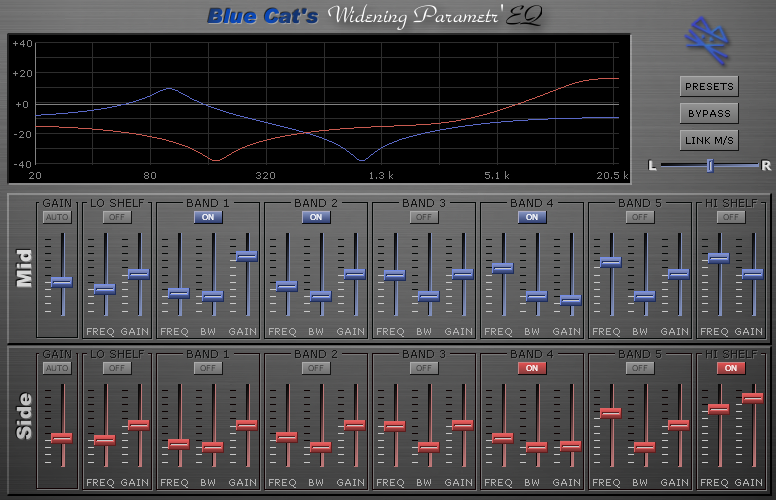Click the L/R balance slider handle

coord(710,165)
